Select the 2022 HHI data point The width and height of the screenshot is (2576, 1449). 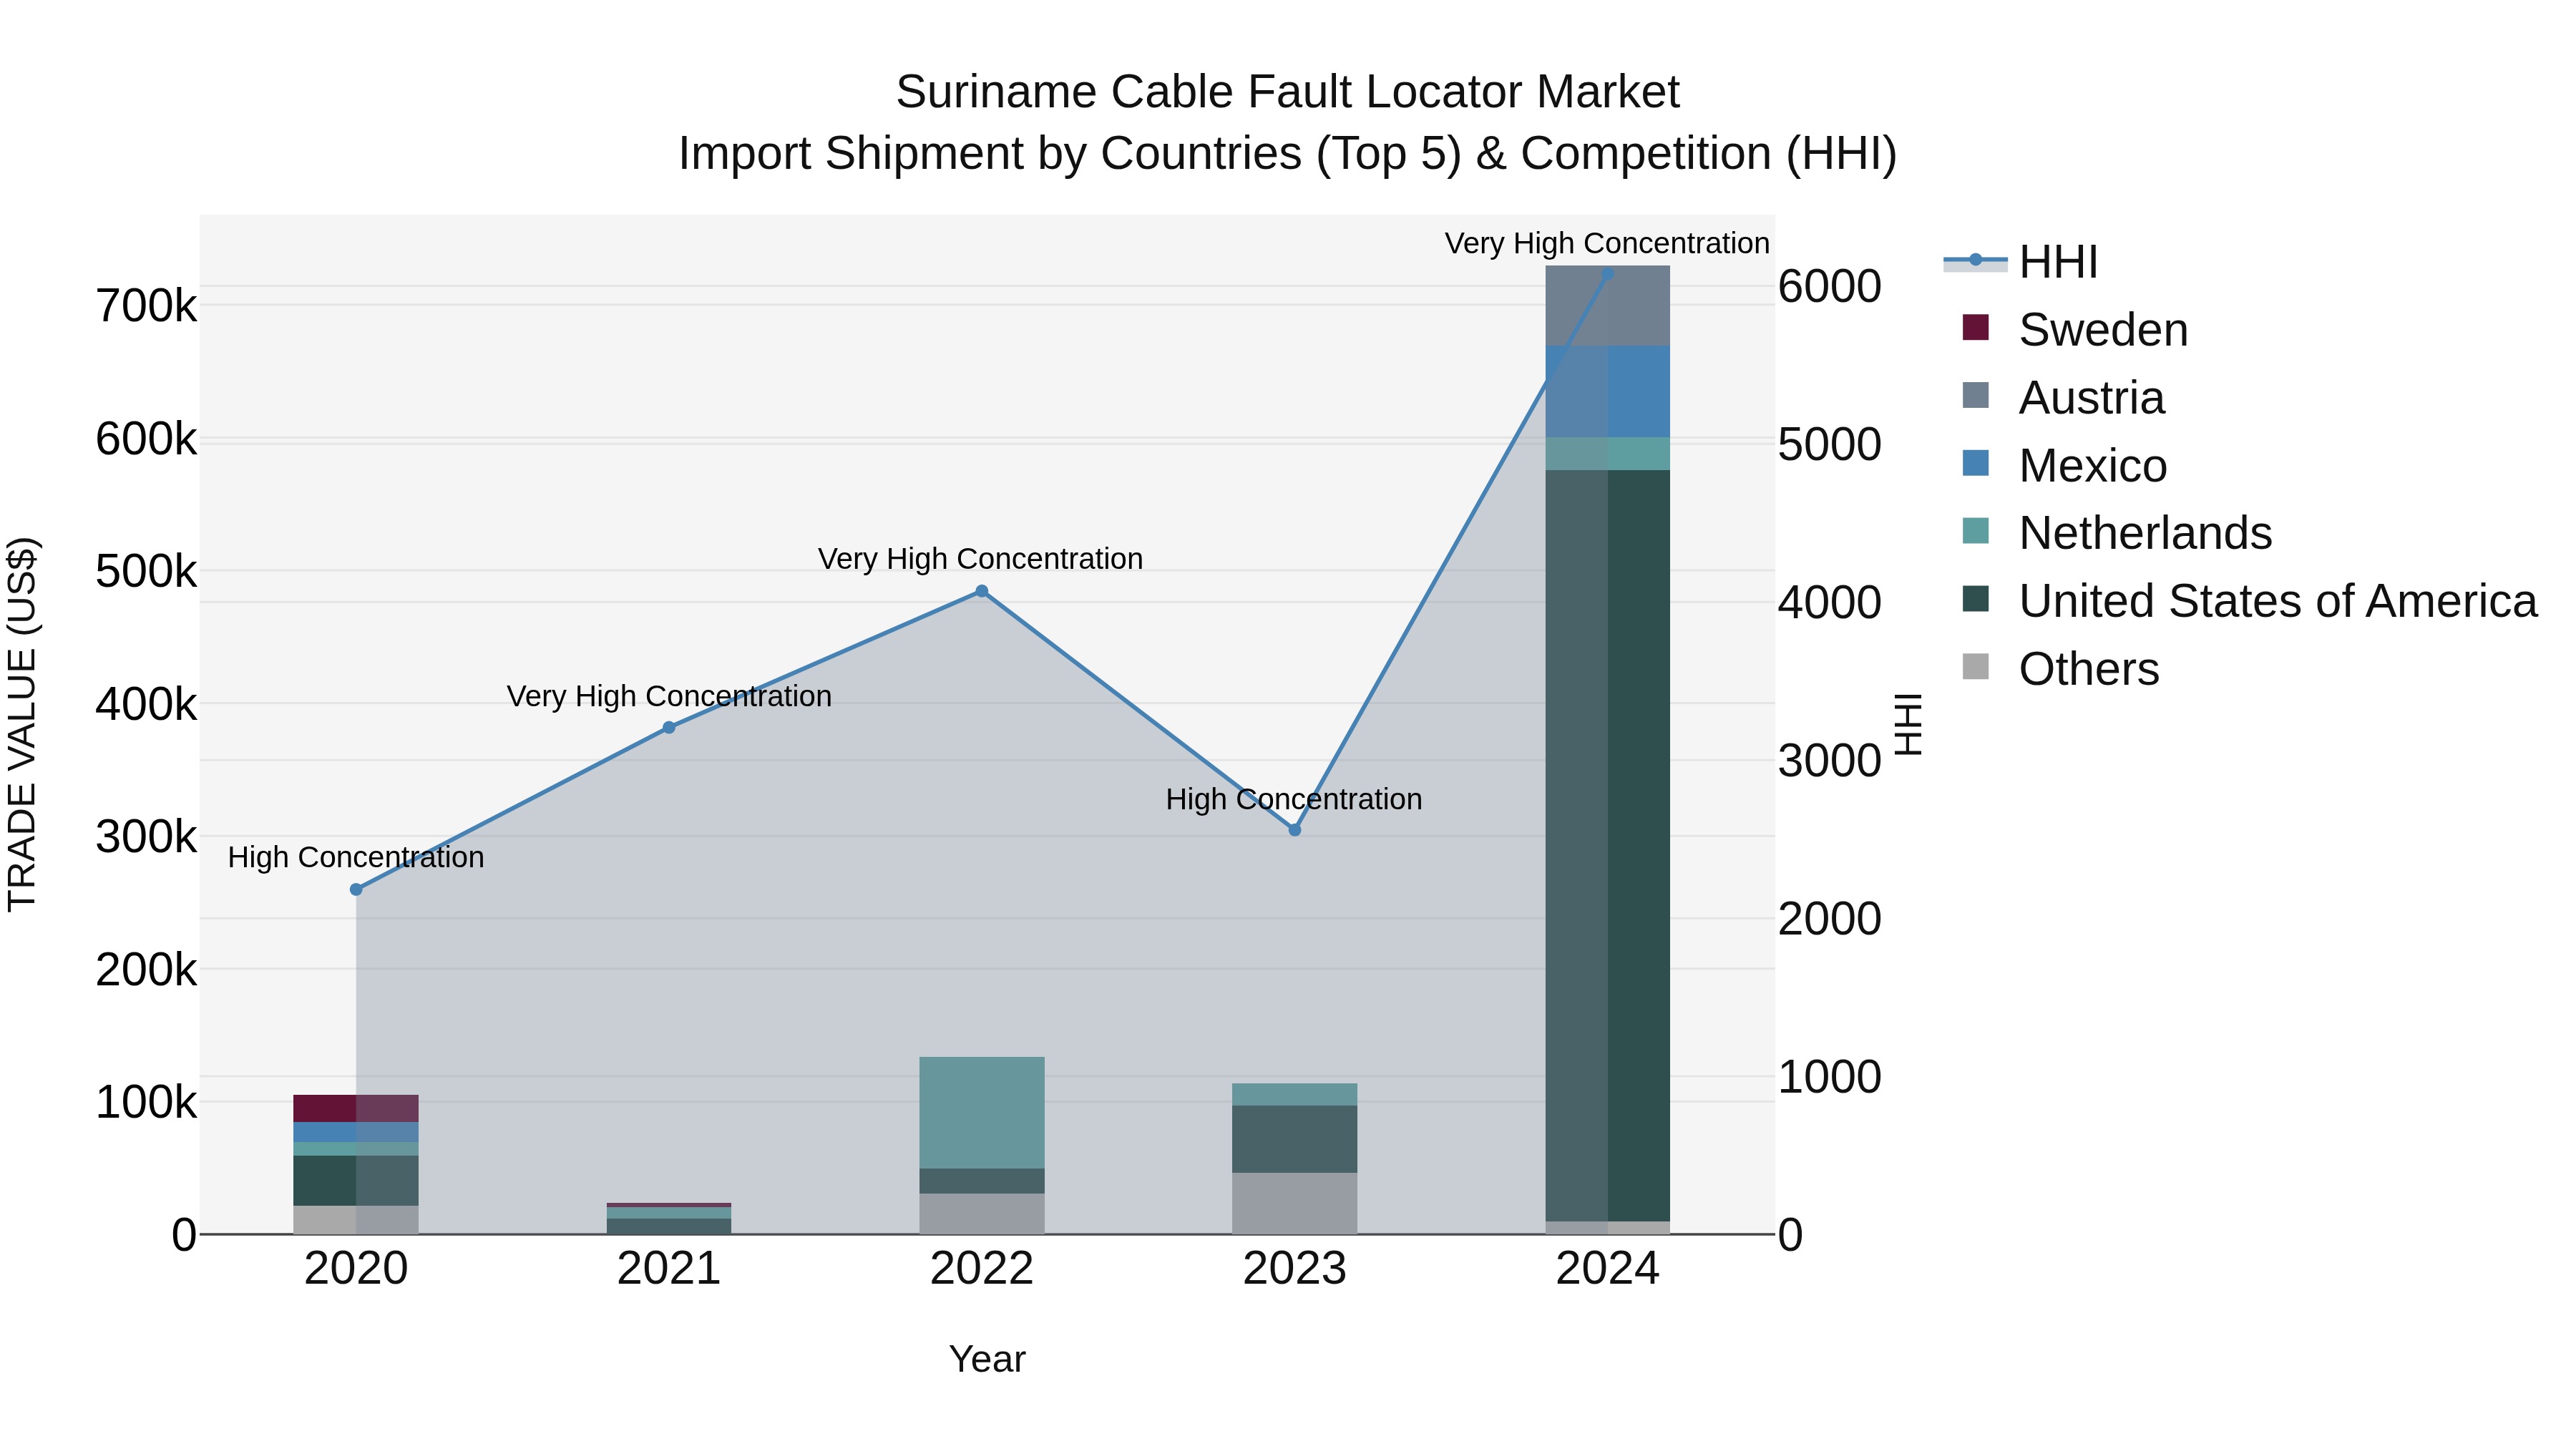[982, 592]
